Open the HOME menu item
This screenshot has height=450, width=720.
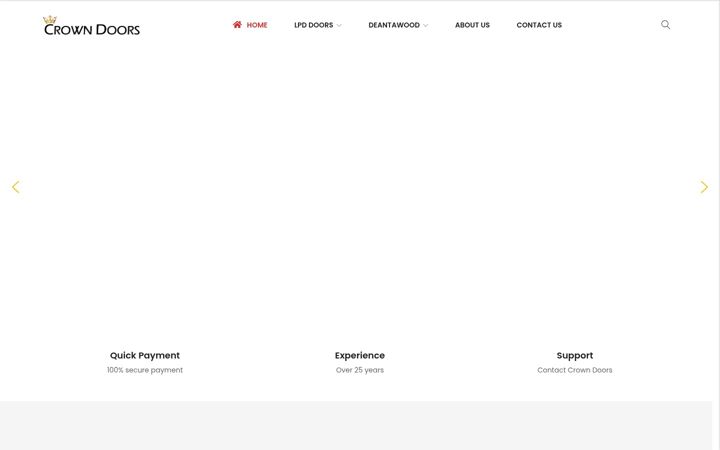pos(257,25)
